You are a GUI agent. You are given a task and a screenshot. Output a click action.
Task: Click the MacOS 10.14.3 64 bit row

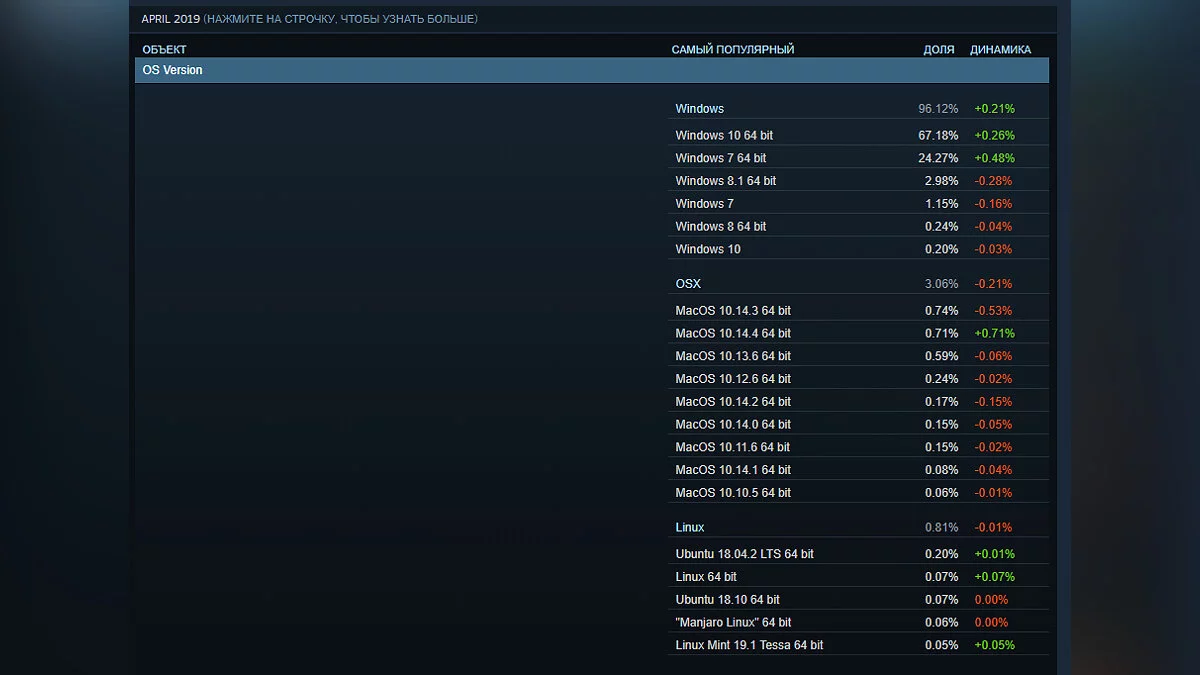[858, 311]
